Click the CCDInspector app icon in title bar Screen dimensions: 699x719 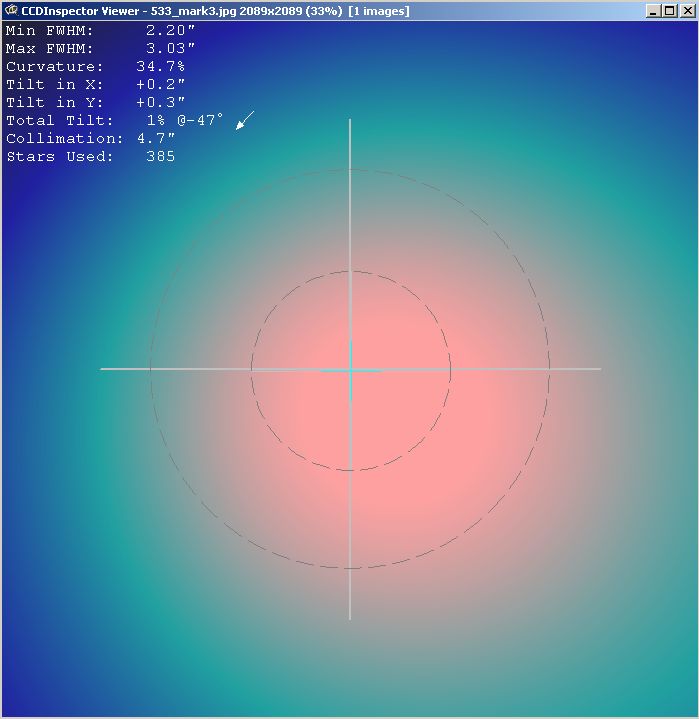coord(11,11)
